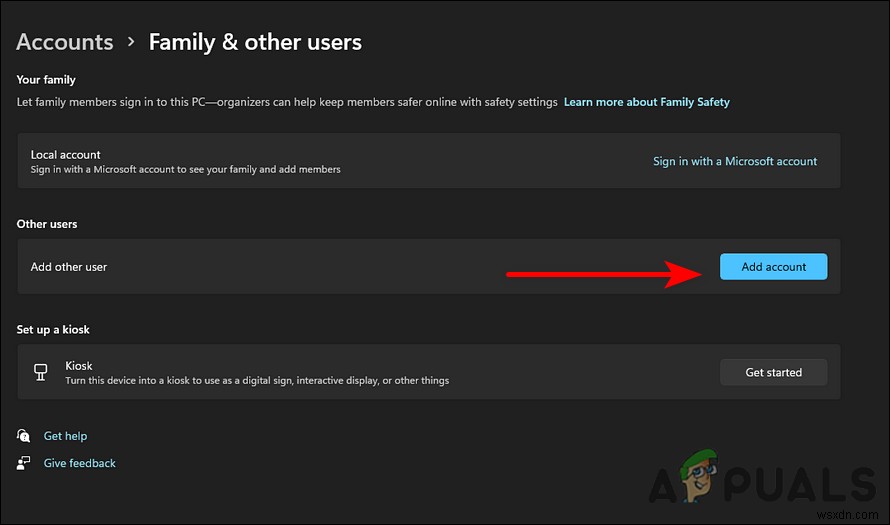Sign in with a Microsoft account
The image size is (890, 525).
(735, 161)
